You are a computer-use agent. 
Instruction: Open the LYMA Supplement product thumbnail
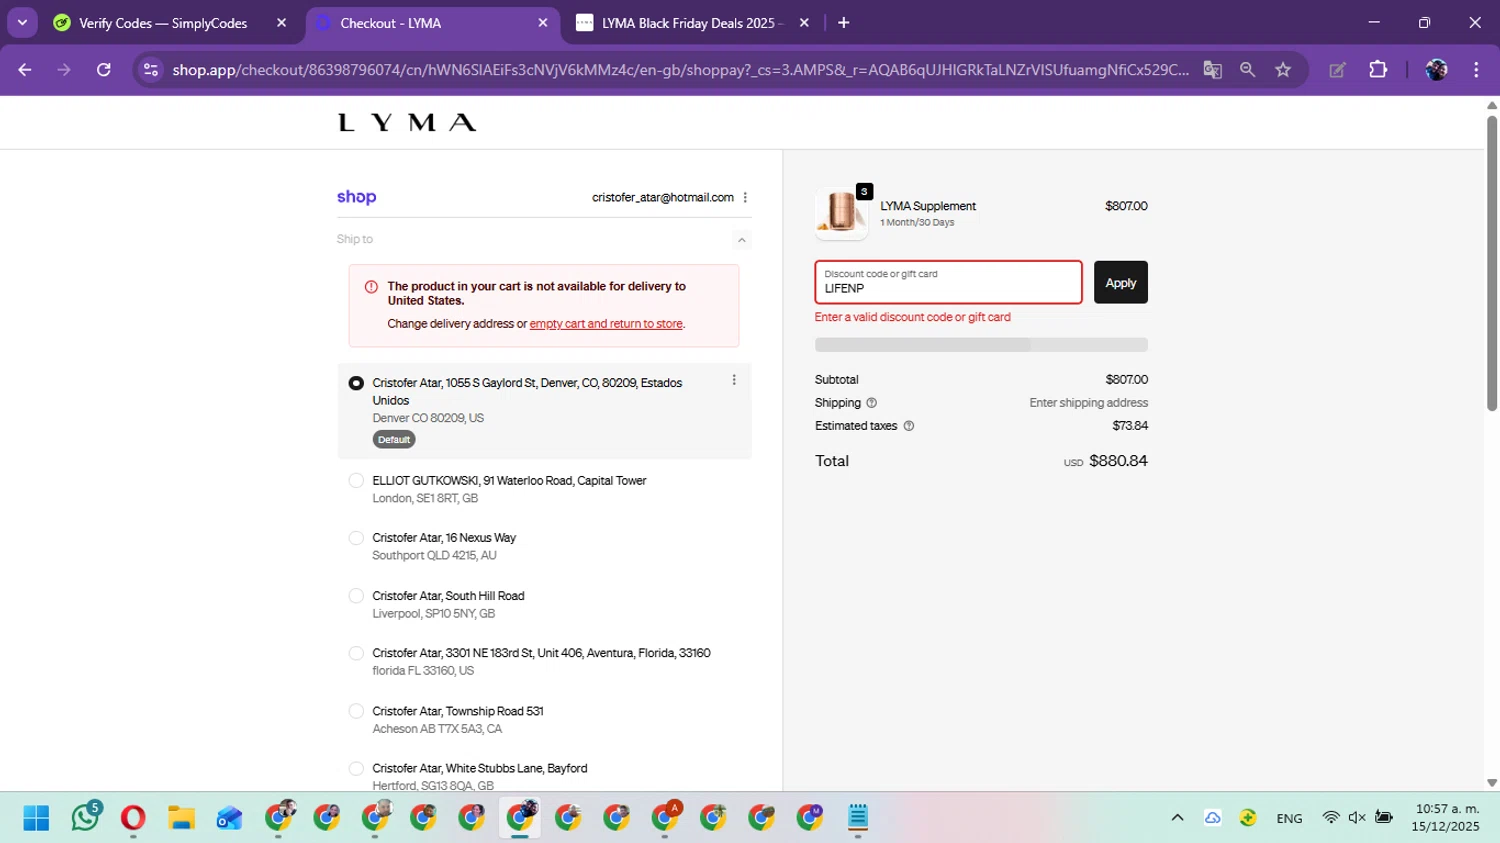coord(841,213)
